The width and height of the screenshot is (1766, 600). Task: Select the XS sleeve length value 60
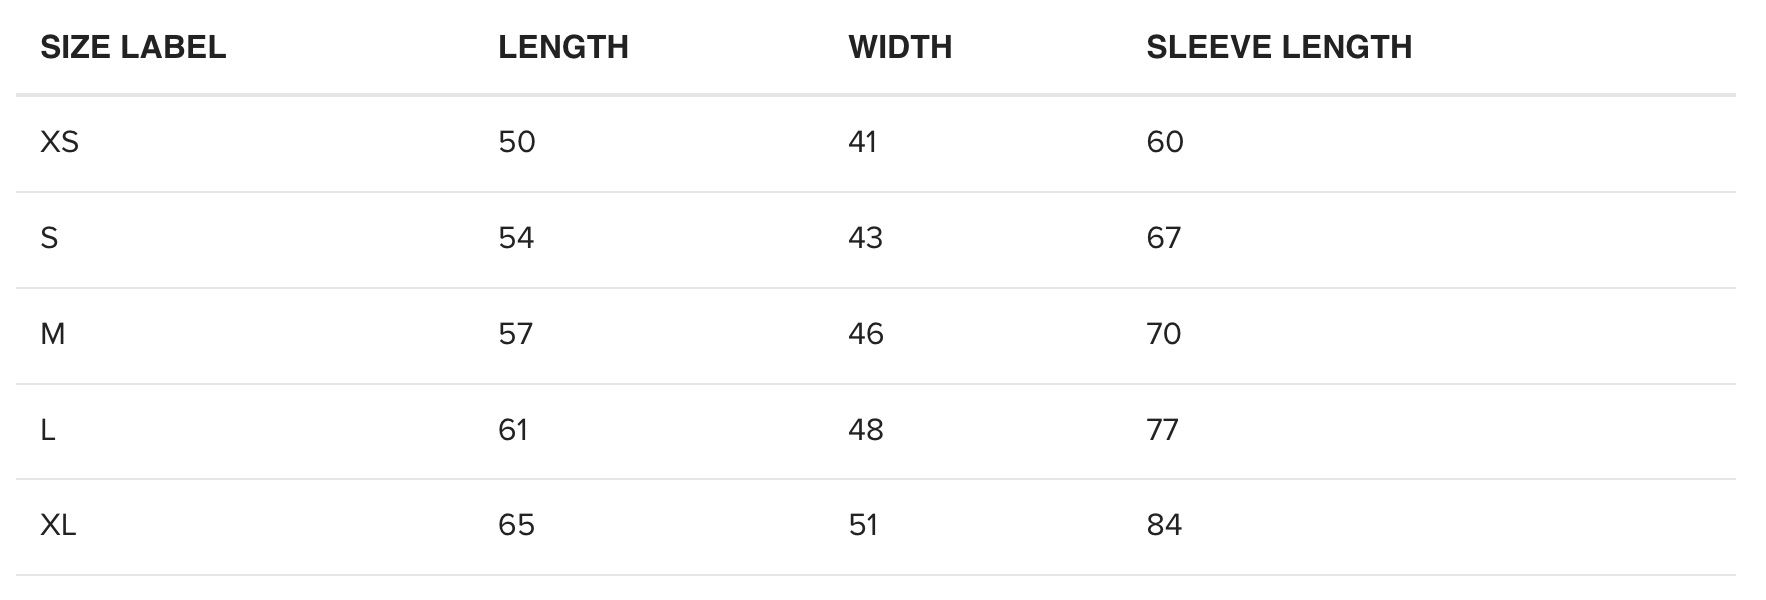1165,142
